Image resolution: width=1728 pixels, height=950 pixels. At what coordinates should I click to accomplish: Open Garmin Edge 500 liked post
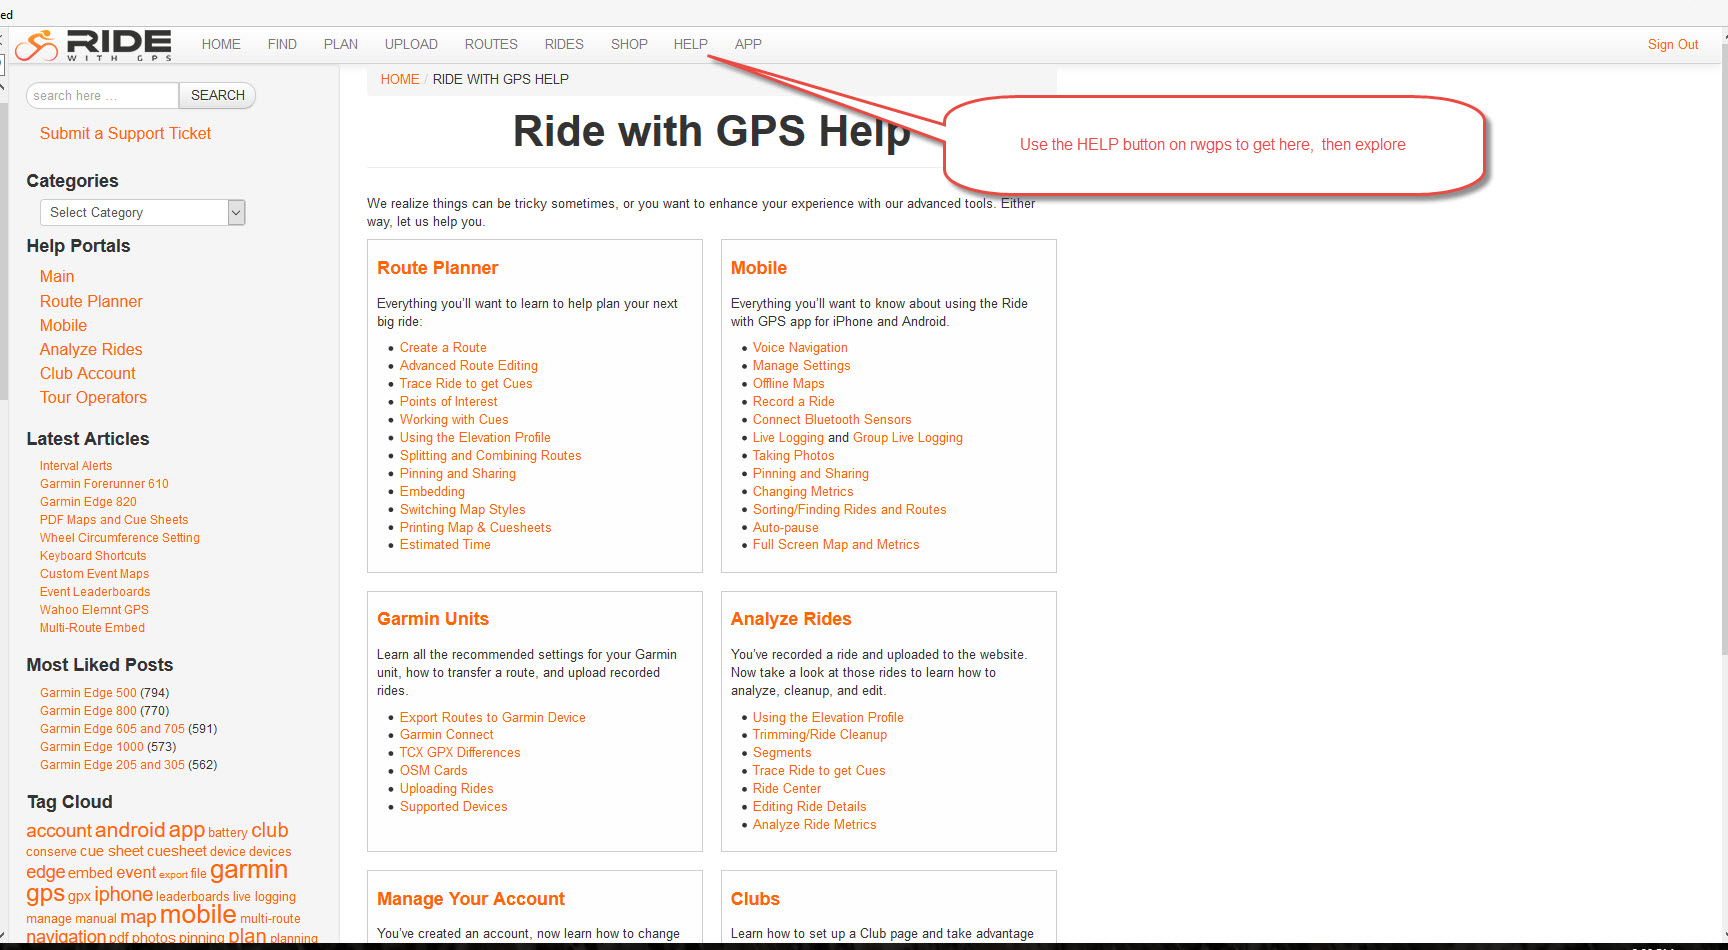(88, 693)
